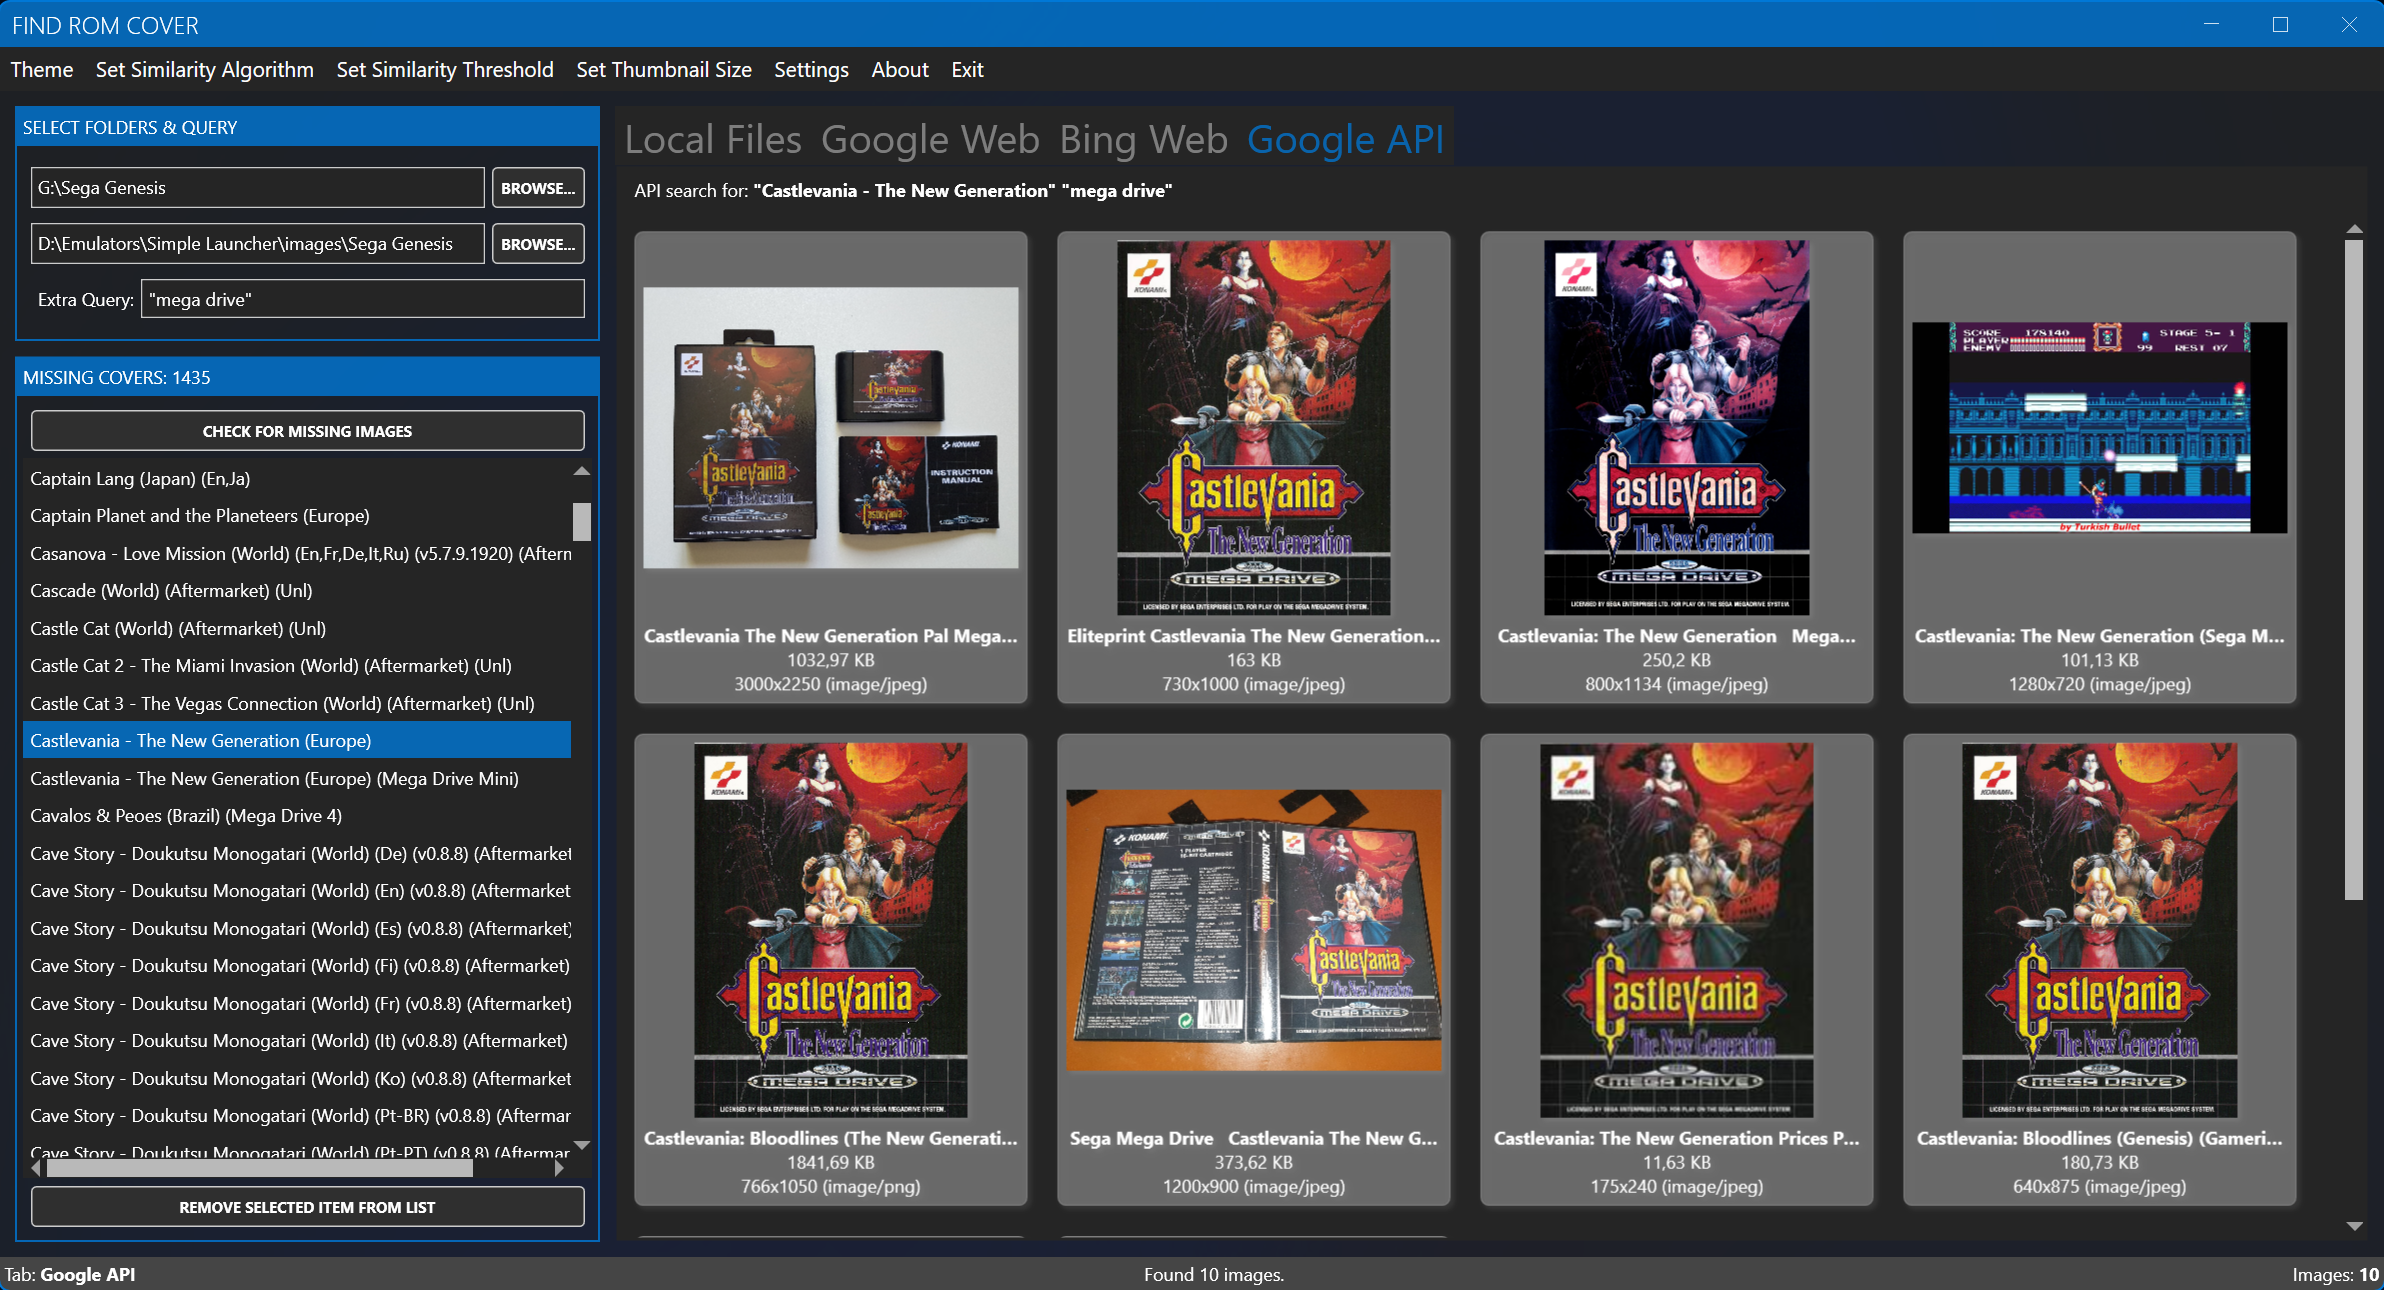
Task: Select Cave Story (World) (Pt-BR) entry
Action: 297,1116
